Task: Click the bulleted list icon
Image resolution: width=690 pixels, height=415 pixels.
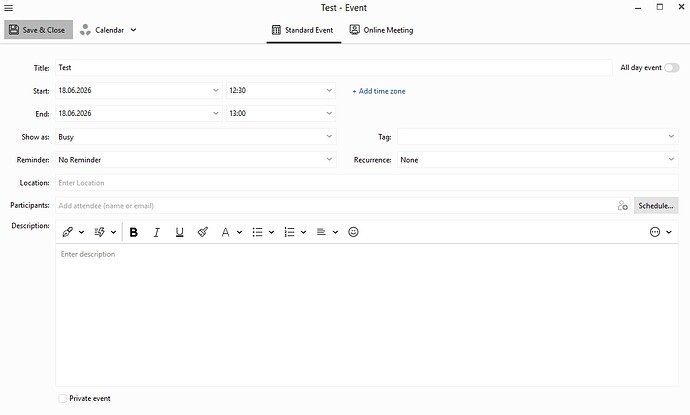Action: [x=257, y=232]
